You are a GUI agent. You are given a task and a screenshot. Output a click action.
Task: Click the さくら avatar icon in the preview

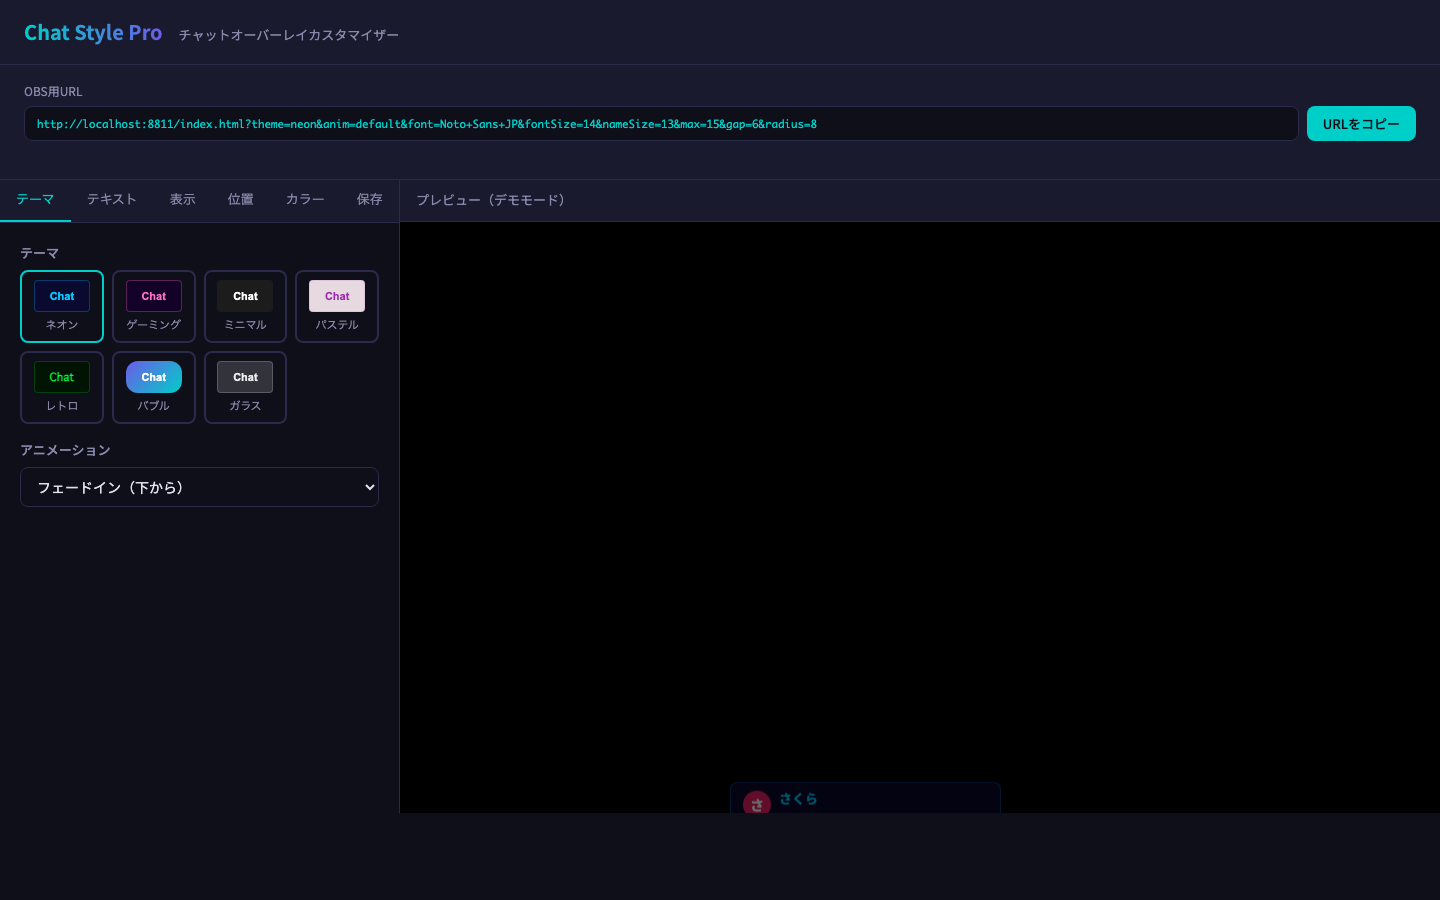[757, 803]
